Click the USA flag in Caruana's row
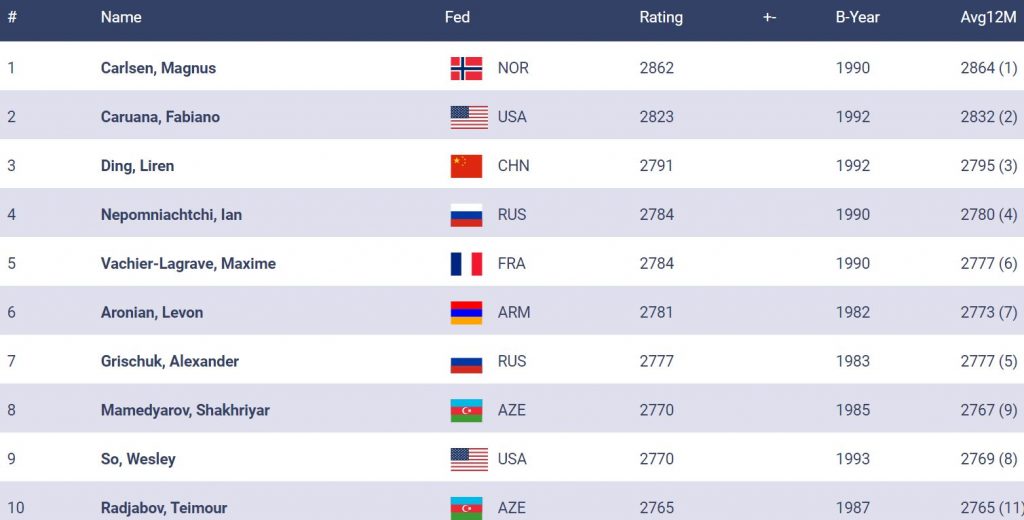 (469, 117)
